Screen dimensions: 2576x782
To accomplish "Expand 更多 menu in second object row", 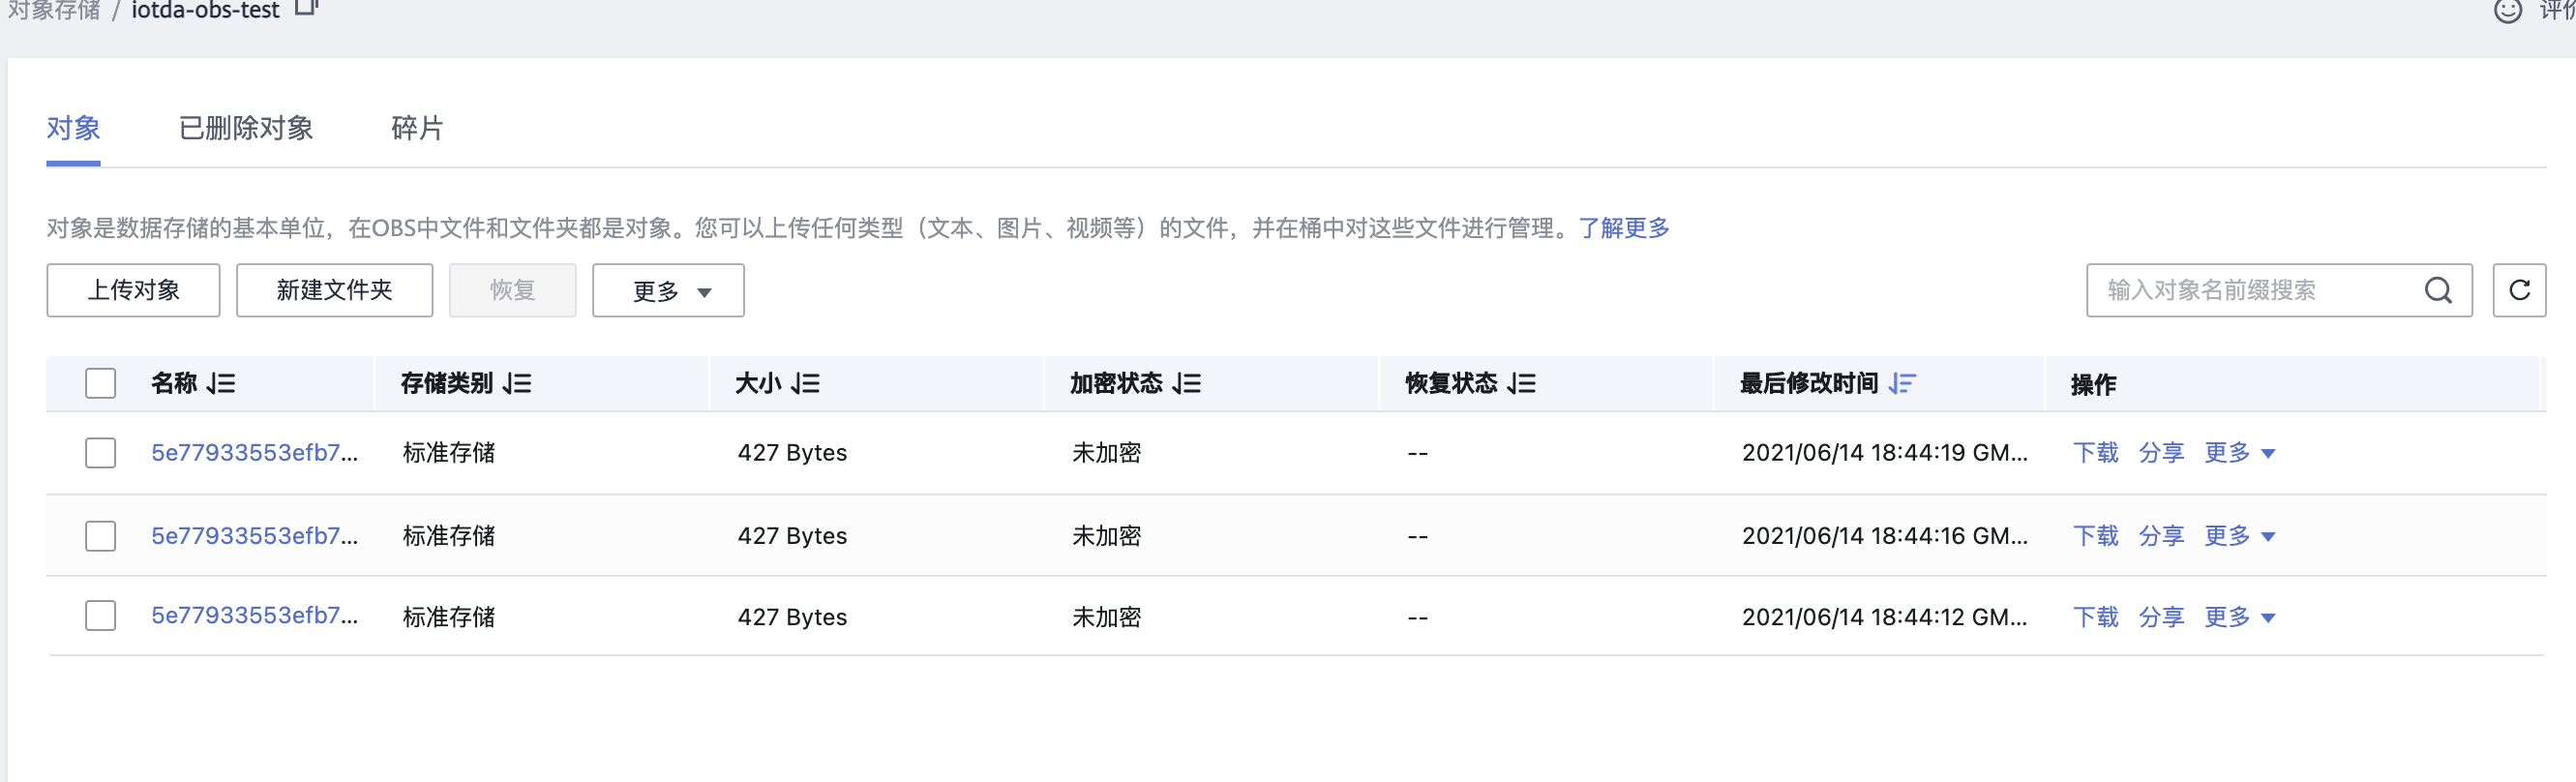I will pos(2239,536).
